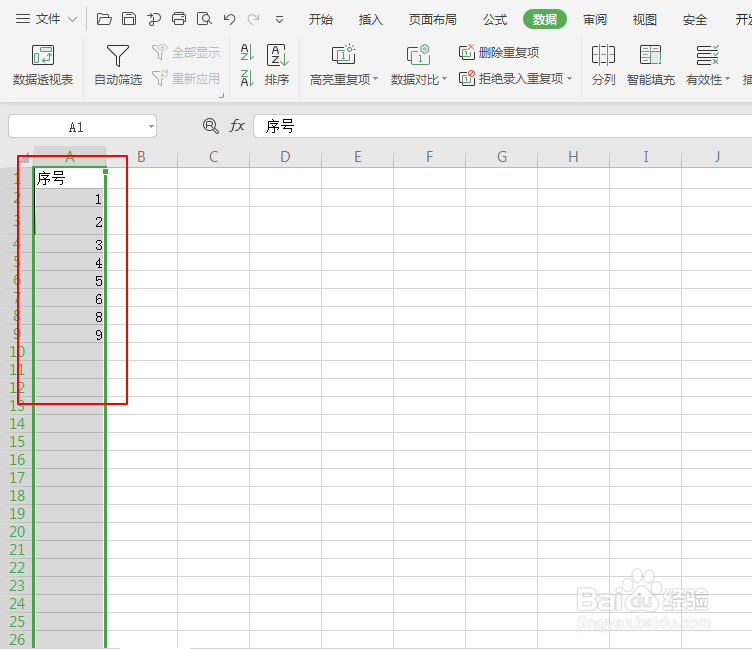Click the Name Box showing A1
The height and width of the screenshot is (649, 752).
tap(77, 127)
